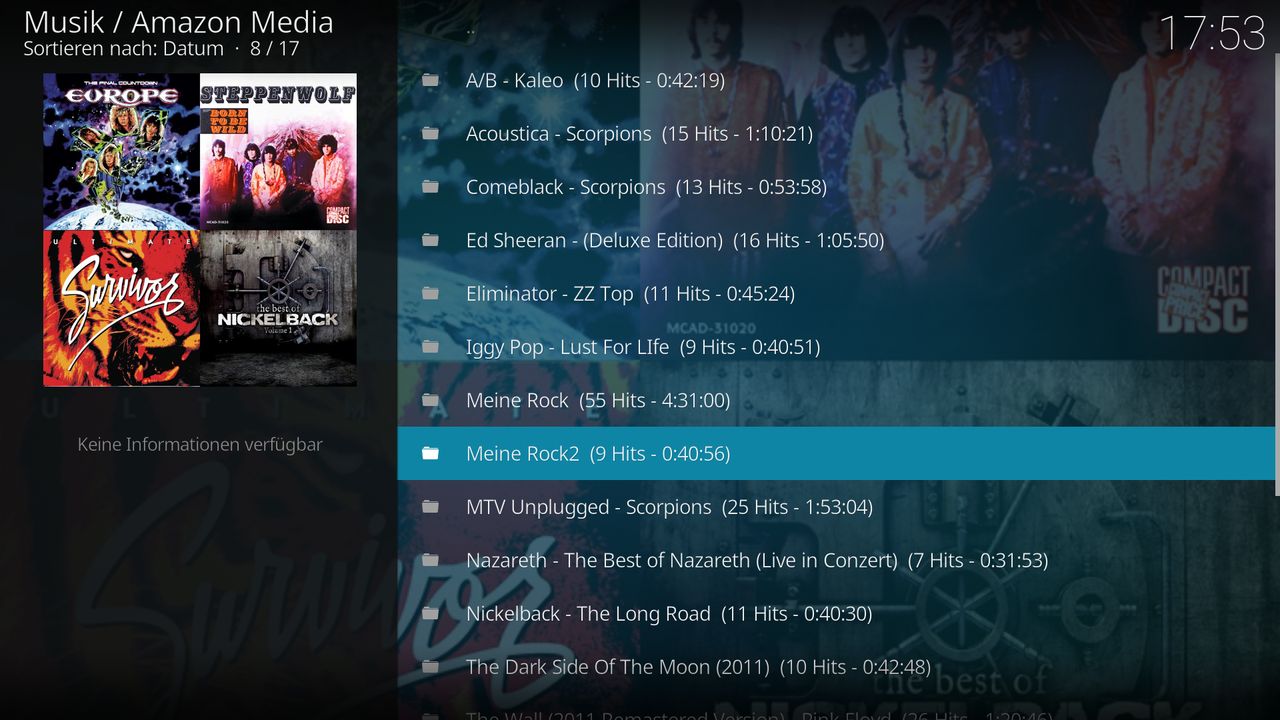This screenshot has width=1280, height=720.
Task: Select the folder icon for Comeblack - Scorpions
Action: 430,187
